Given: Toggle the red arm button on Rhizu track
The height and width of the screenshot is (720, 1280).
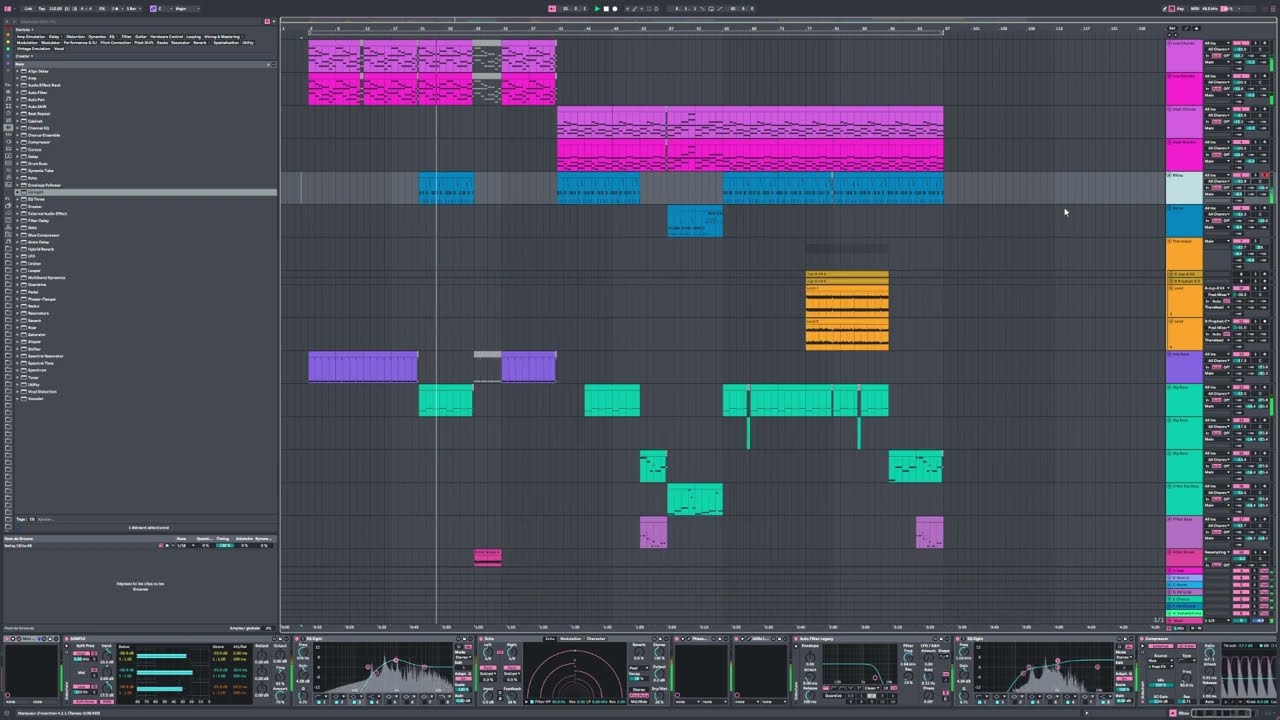Looking at the screenshot, I should click(x=1265, y=175).
